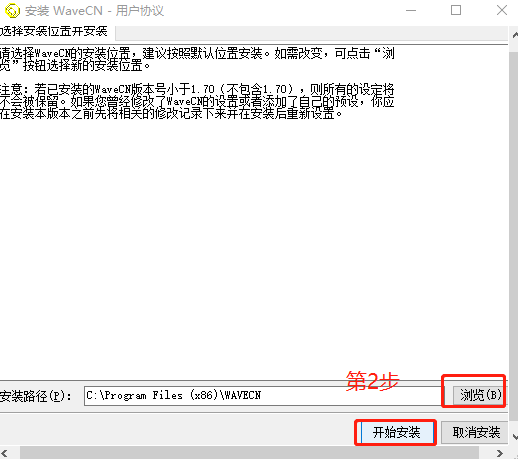Click the 取消安装 button

coord(476,432)
